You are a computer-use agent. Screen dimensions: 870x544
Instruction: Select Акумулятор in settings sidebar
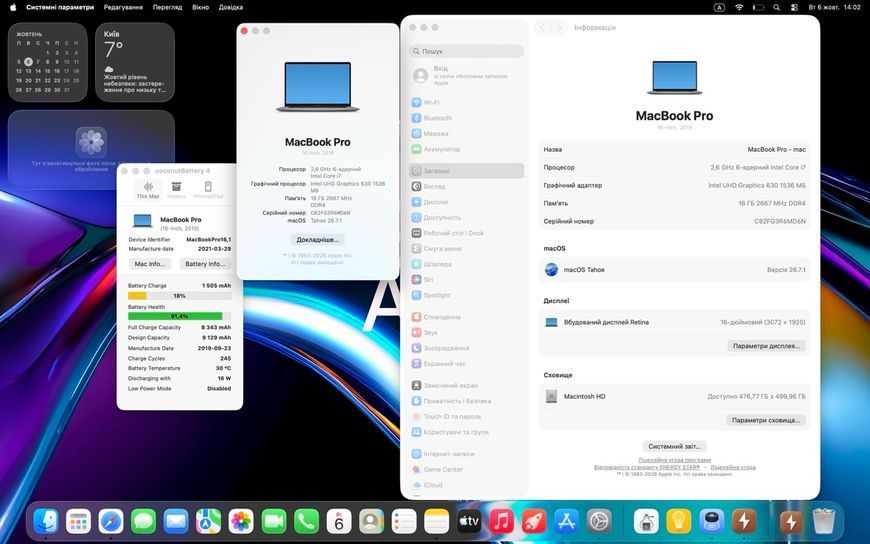point(466,149)
